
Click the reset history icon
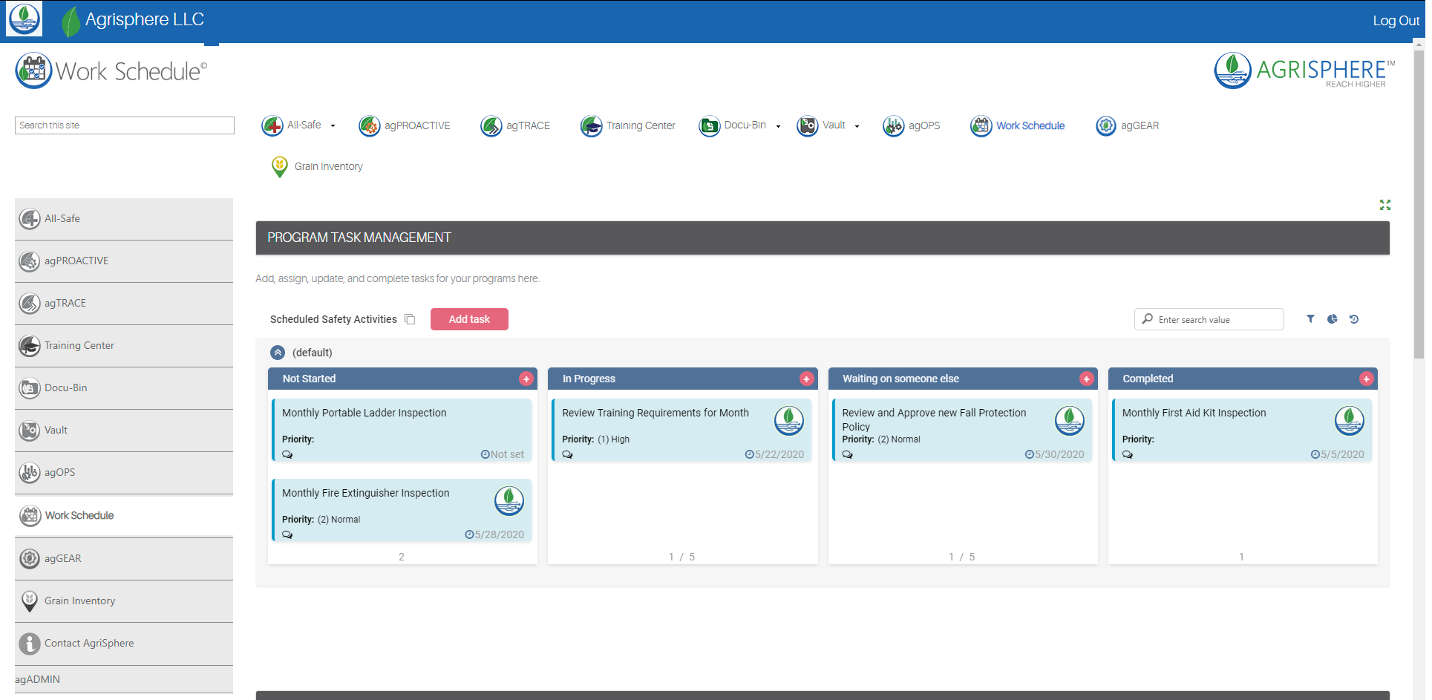pyautogui.click(x=1354, y=320)
